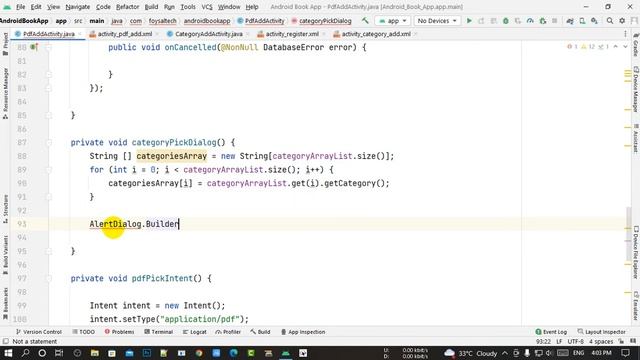This screenshot has height=360, width=640.
Task: Click categoryPickDialog breadcrumb in navigation bar
Action: [x=321, y=21]
